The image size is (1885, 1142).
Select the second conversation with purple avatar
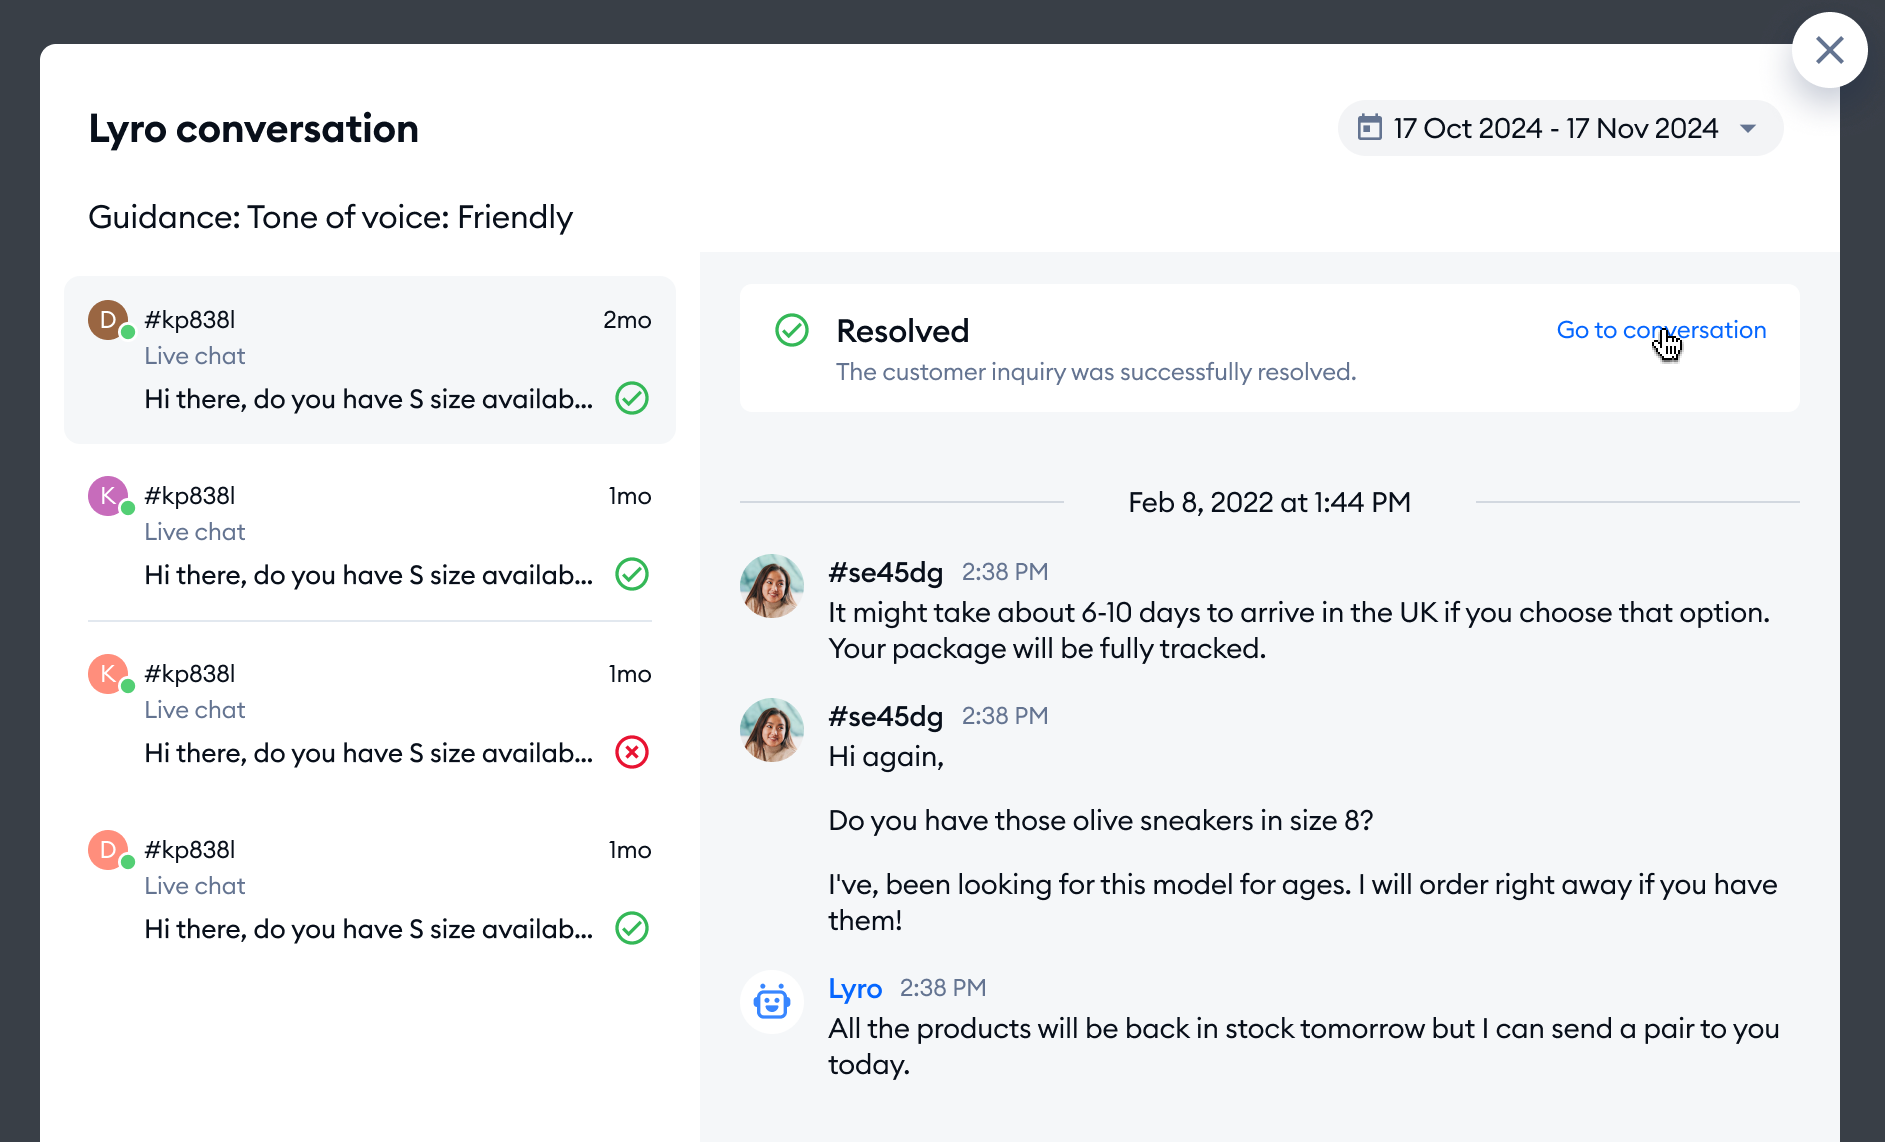tap(369, 535)
